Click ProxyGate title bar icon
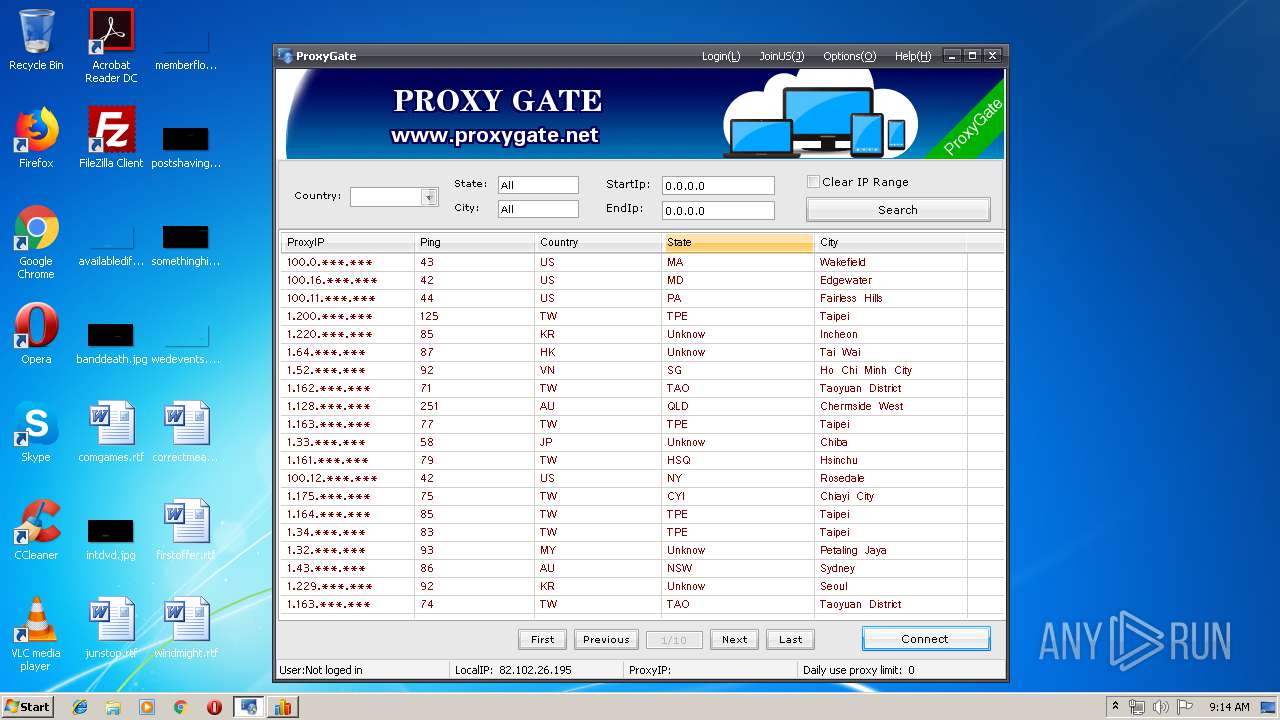 pyautogui.click(x=285, y=56)
